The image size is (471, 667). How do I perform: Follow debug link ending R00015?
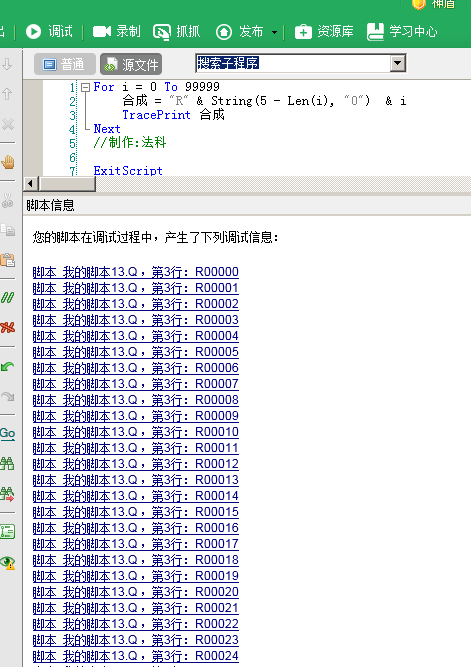[x=135, y=512]
